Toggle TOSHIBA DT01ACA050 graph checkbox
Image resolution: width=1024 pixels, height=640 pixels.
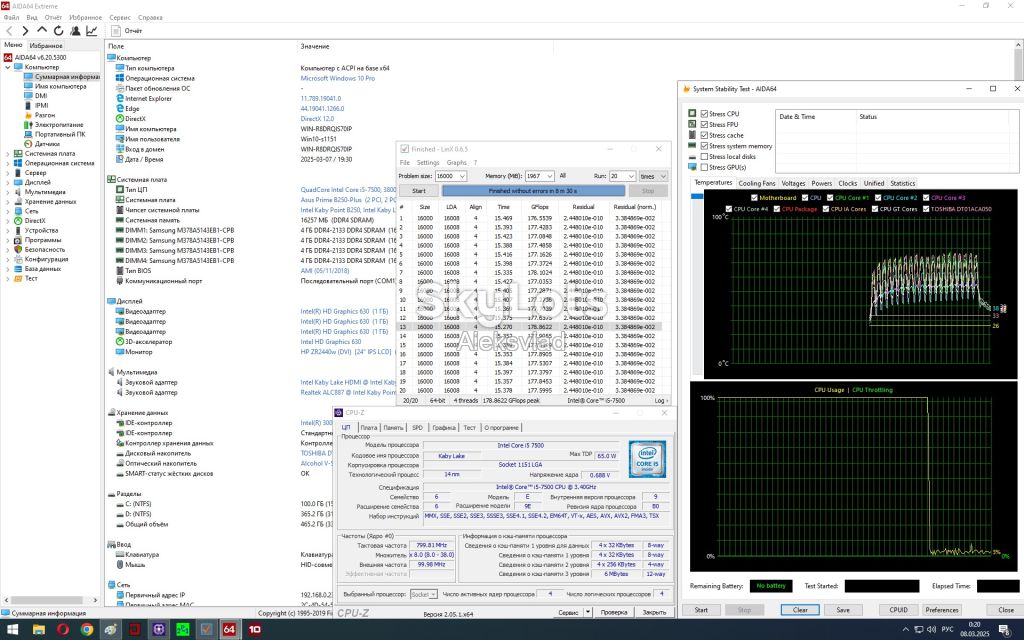pyautogui.click(x=925, y=209)
